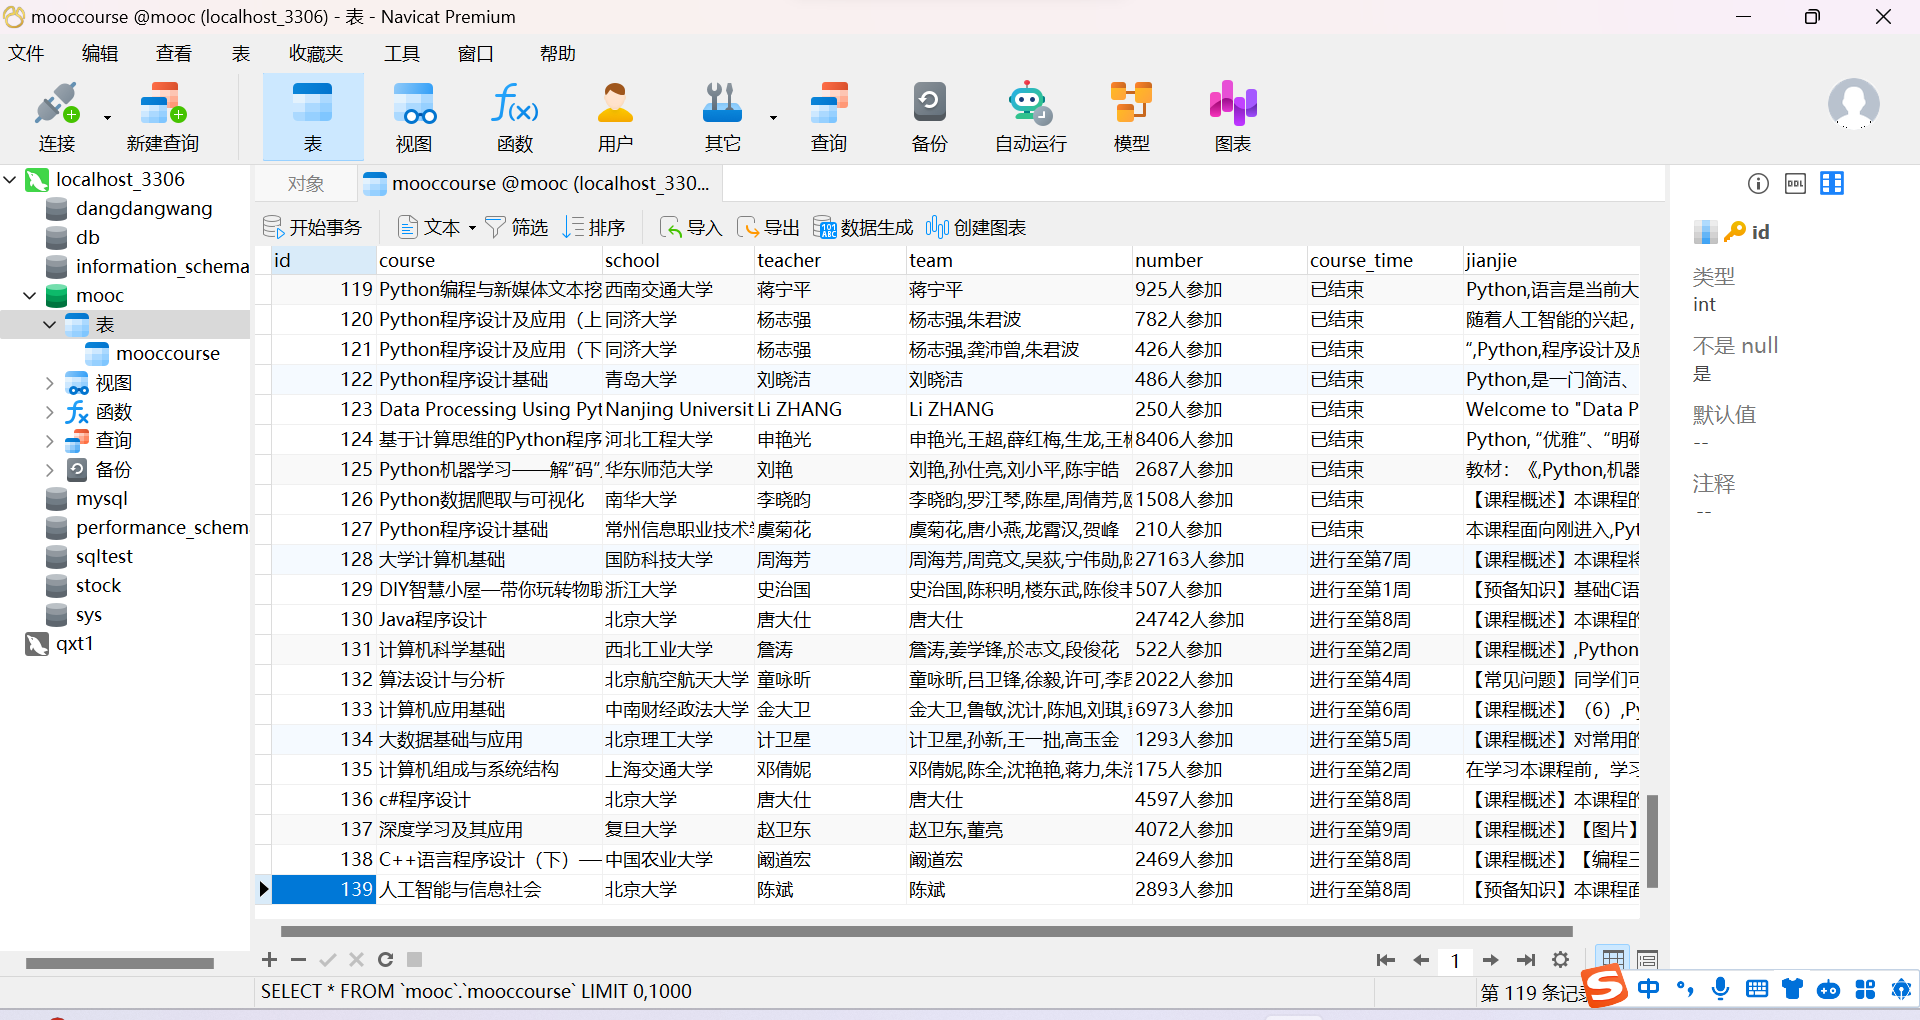
Task: Click the New Query (新建查询) icon
Action: click(163, 117)
